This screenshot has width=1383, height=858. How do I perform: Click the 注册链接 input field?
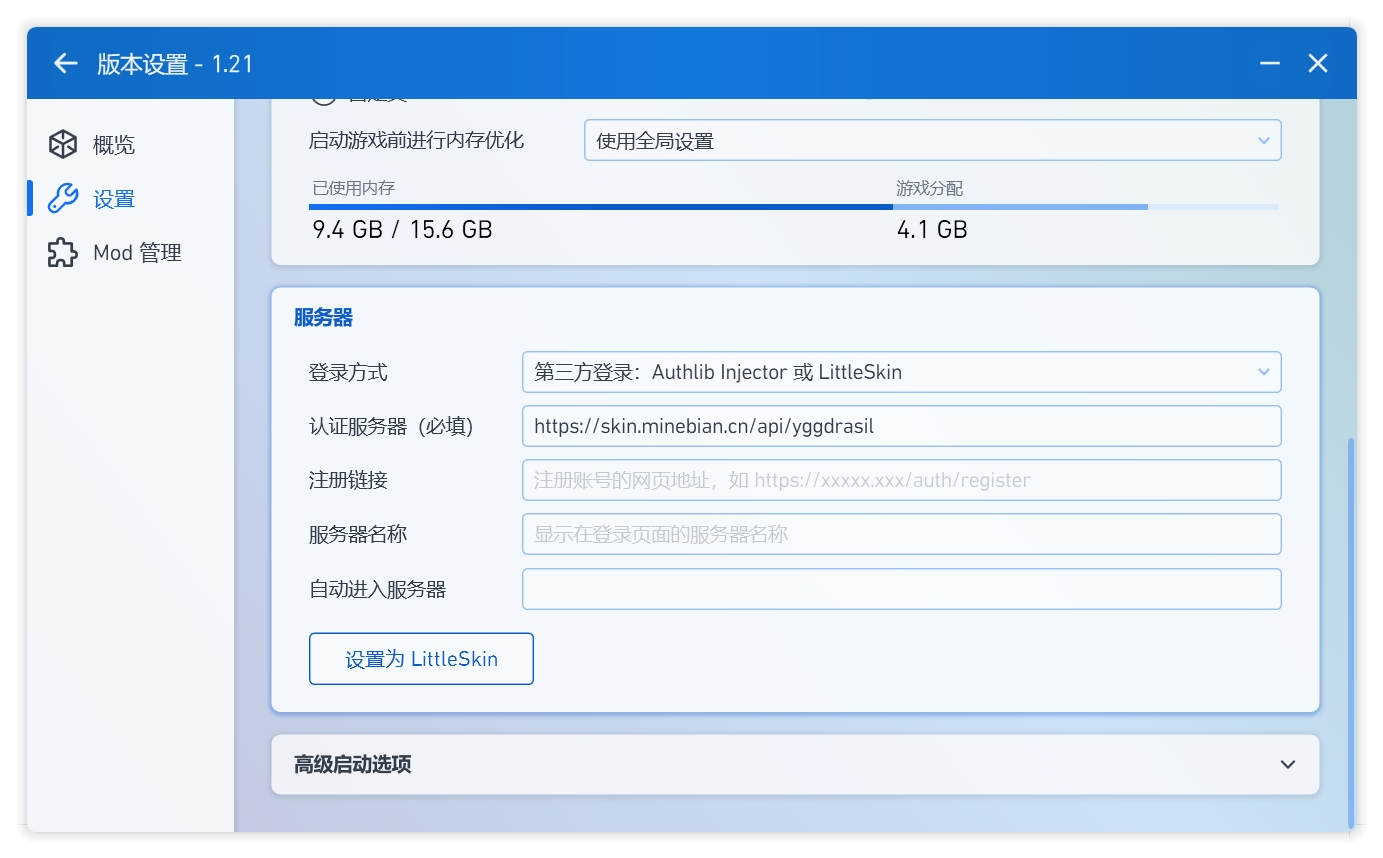tap(900, 480)
